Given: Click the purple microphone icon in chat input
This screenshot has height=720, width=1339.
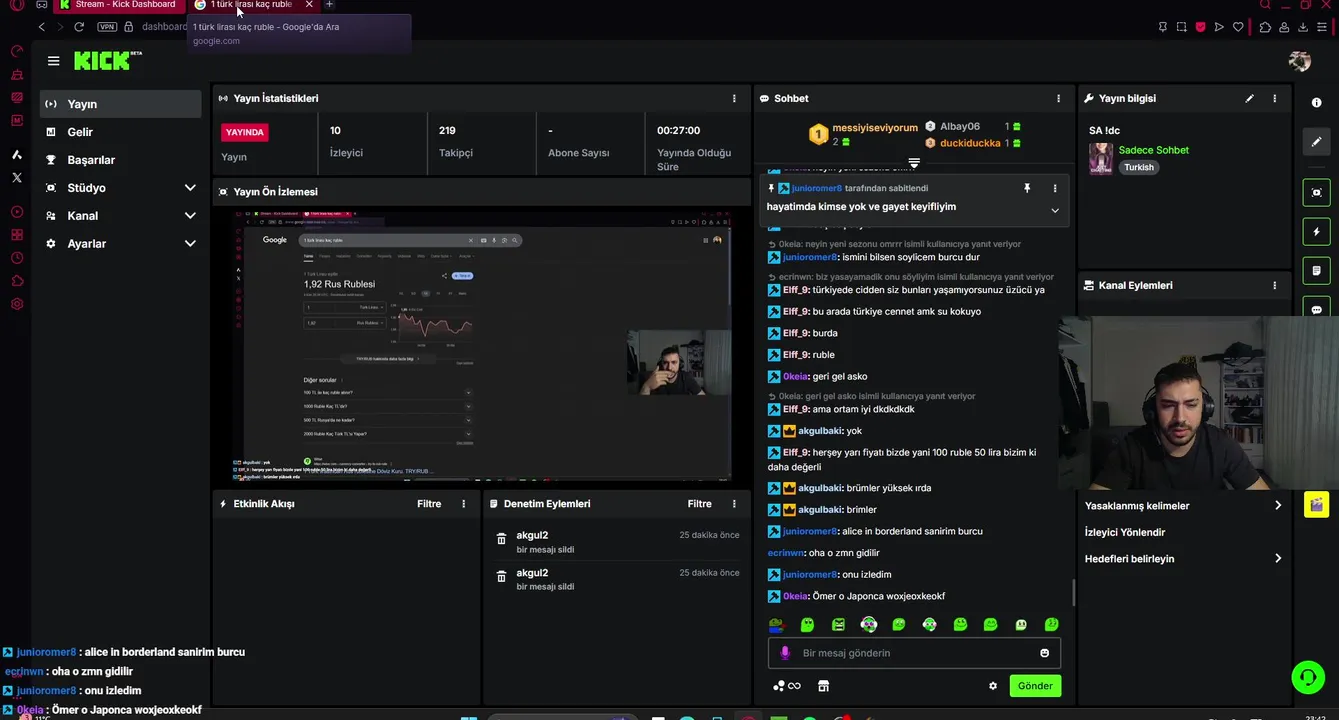Looking at the screenshot, I should [x=785, y=653].
